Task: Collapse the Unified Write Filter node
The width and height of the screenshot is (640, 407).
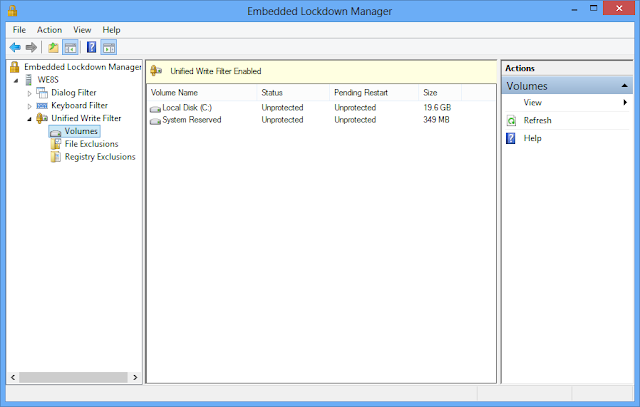Action: coord(29,119)
